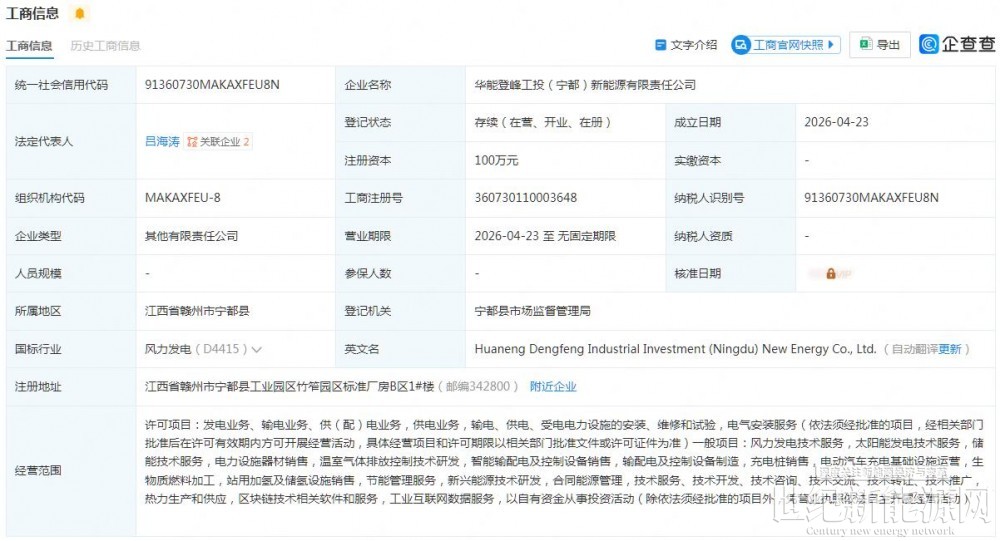1000x541 pixels.
Task: Open the 文字介绍 text introduction
Action: pos(693,45)
